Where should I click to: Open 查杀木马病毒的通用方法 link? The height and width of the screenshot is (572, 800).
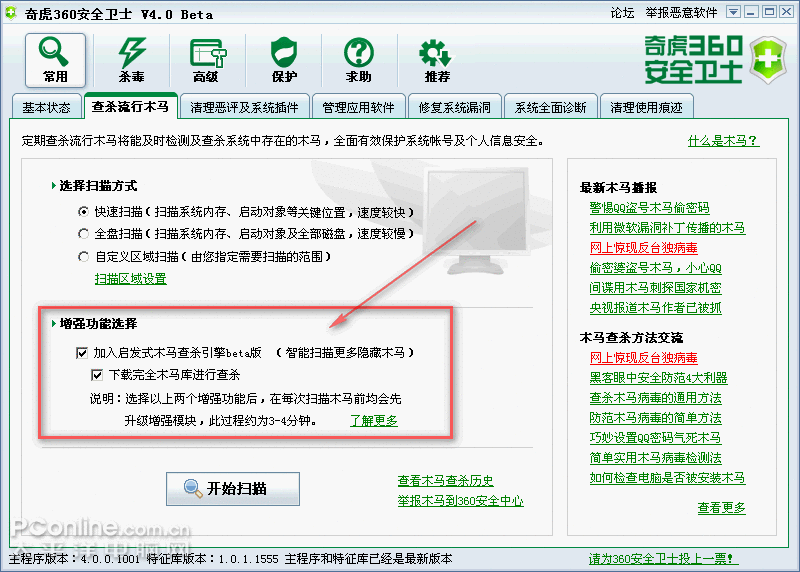click(x=656, y=397)
